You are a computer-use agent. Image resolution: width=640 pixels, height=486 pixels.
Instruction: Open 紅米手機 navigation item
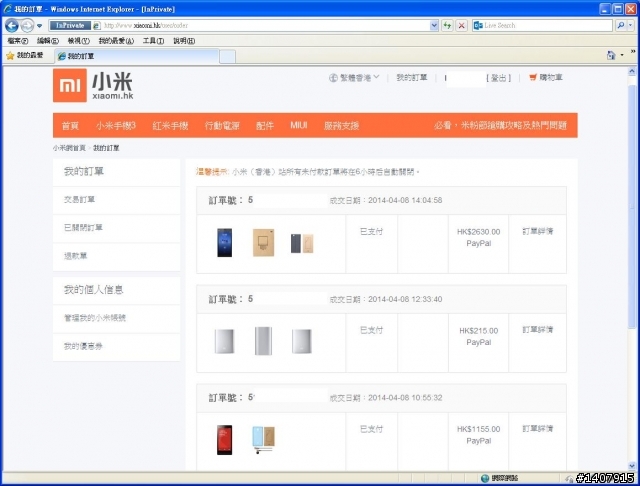click(170, 126)
